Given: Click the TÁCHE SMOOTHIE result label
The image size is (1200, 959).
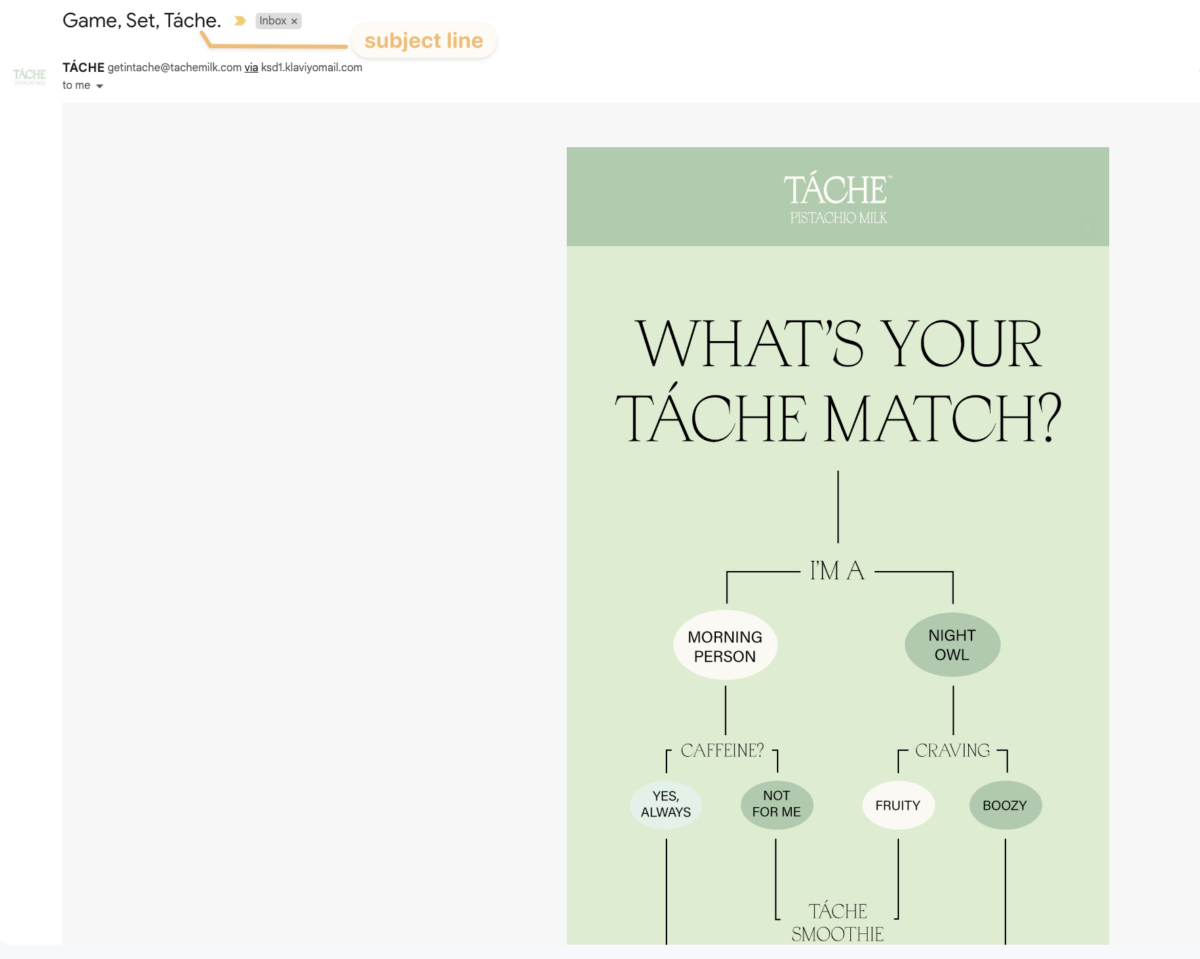Looking at the screenshot, I should coord(837,922).
